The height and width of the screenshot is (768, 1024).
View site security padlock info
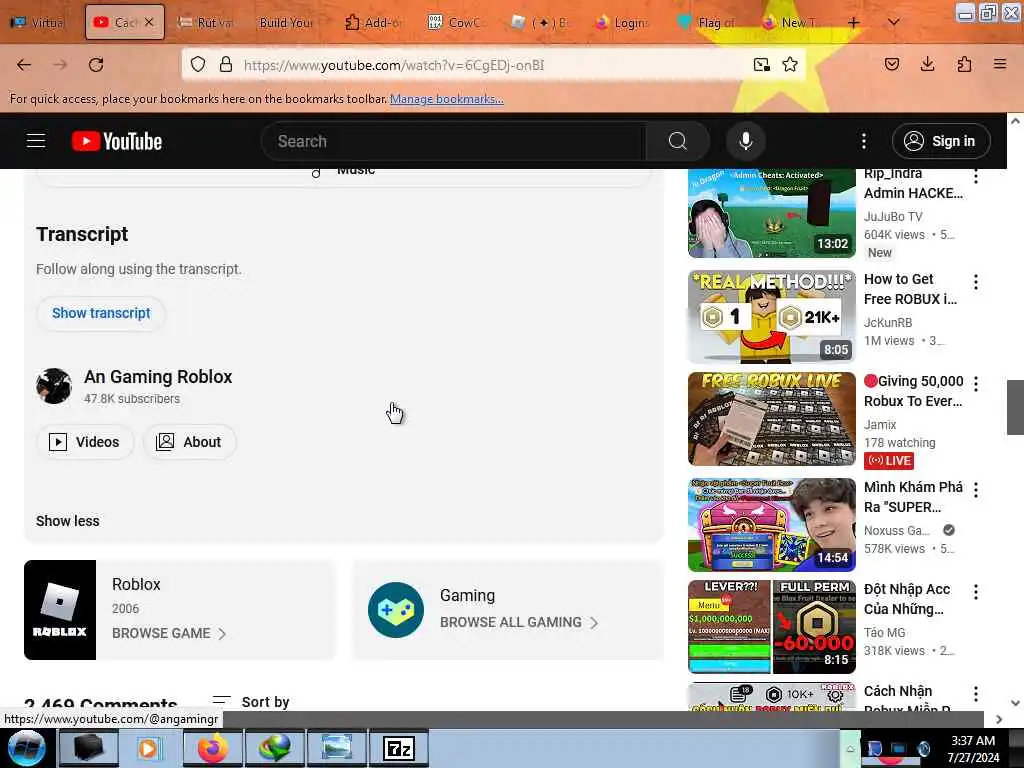point(226,65)
